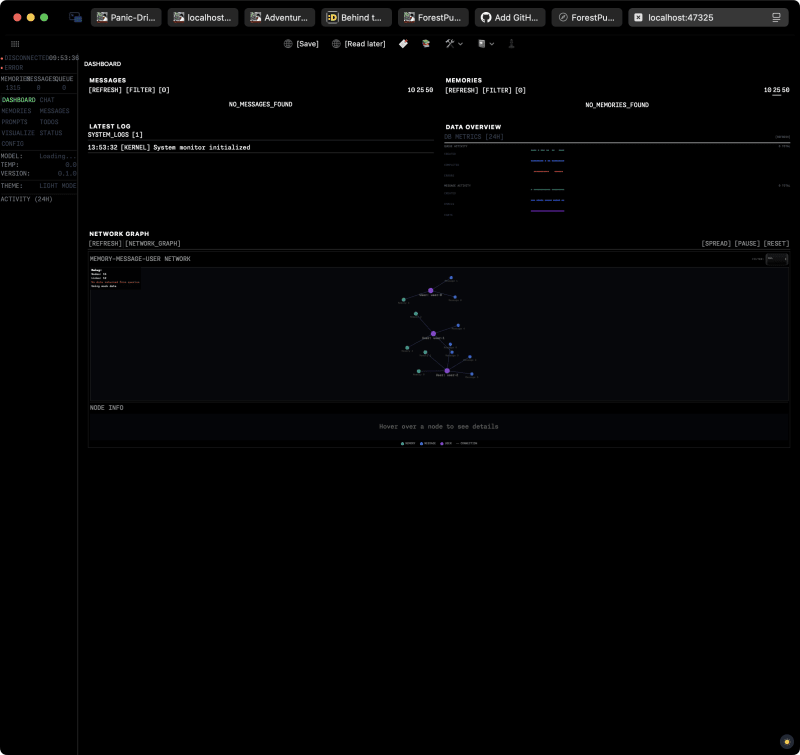Select the wrench tools icon in the toolbar
The image size is (800, 755).
click(x=447, y=43)
